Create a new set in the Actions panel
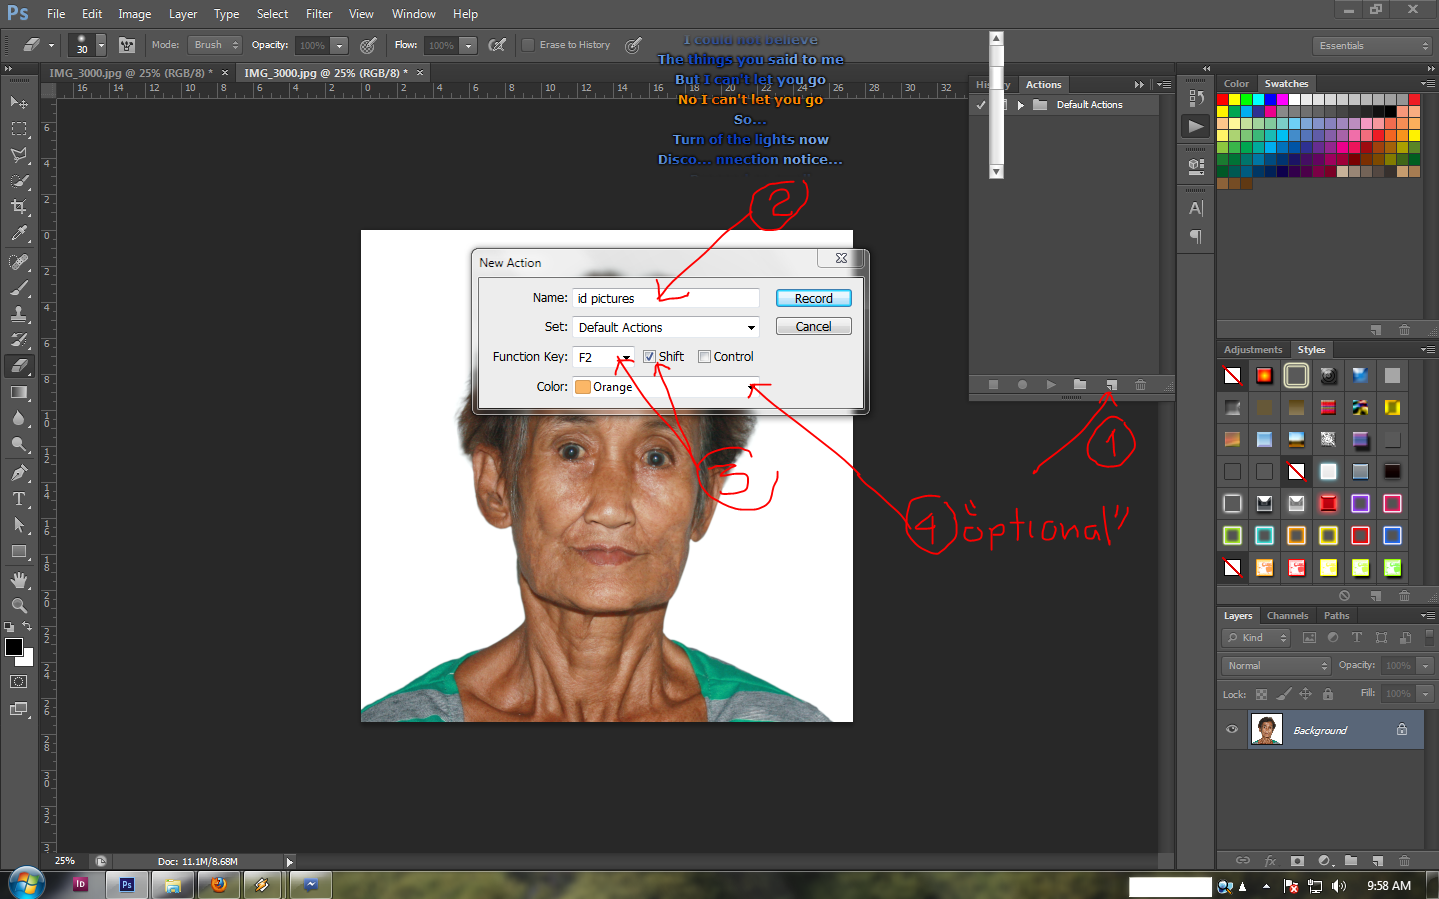Image resolution: width=1439 pixels, height=899 pixels. pyautogui.click(x=1080, y=385)
